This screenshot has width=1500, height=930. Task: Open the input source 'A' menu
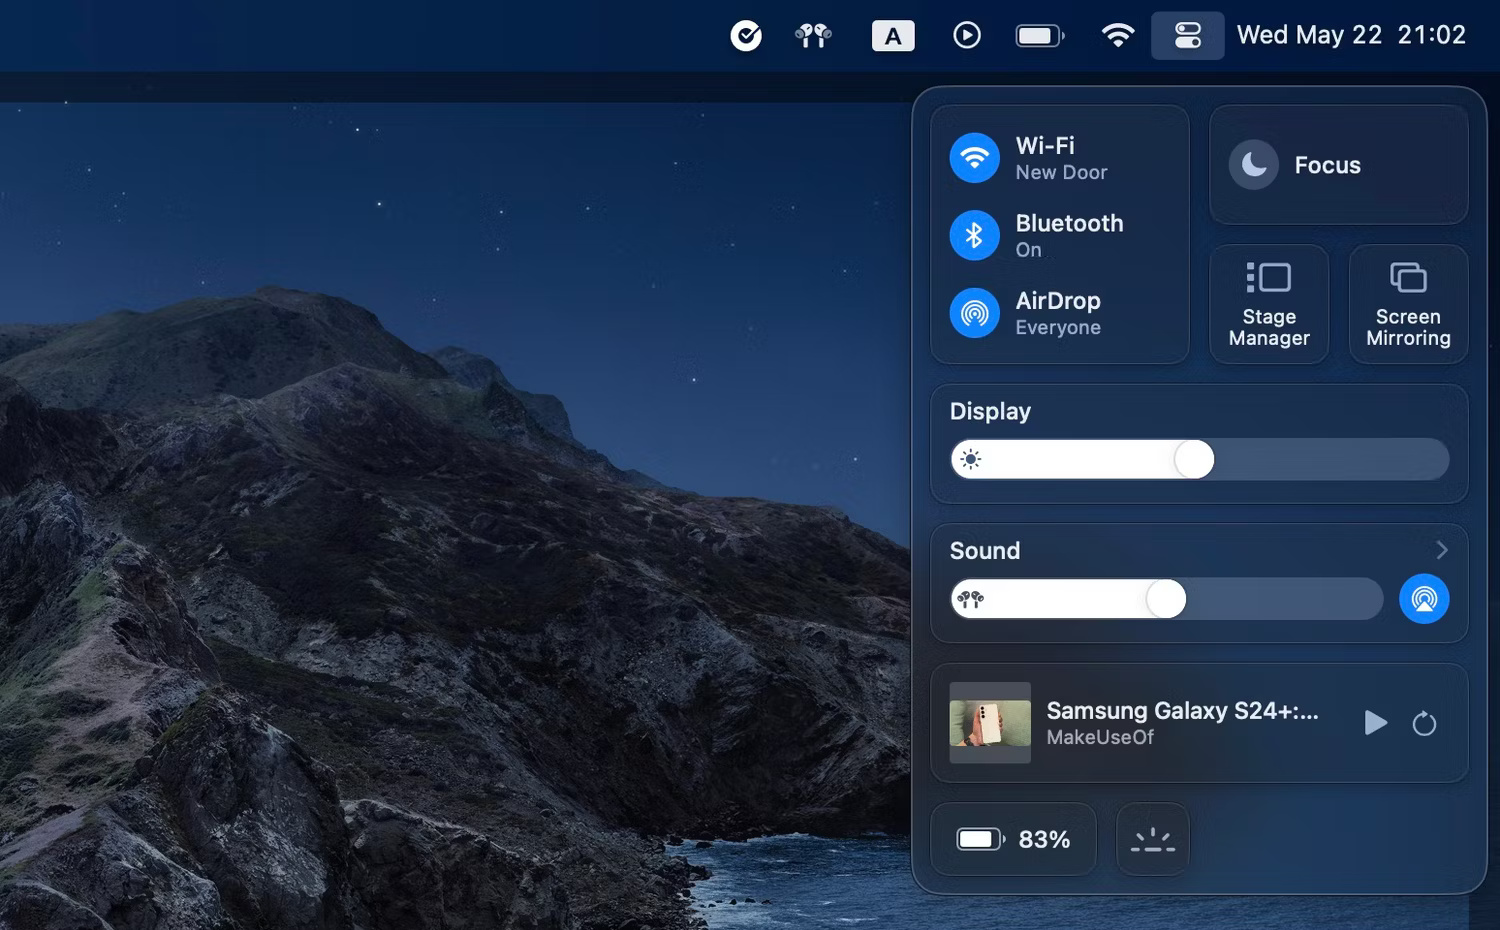click(893, 36)
